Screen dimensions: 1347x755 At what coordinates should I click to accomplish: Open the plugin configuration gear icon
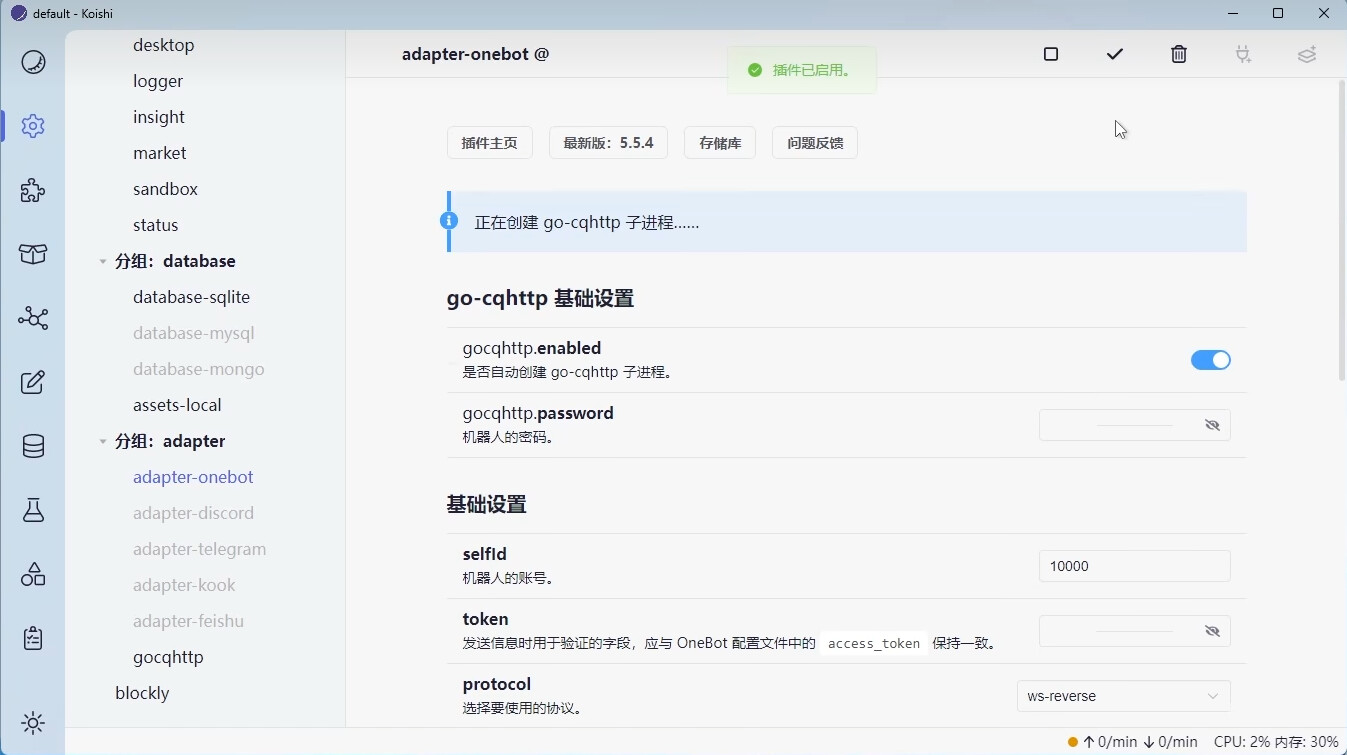pos(33,126)
